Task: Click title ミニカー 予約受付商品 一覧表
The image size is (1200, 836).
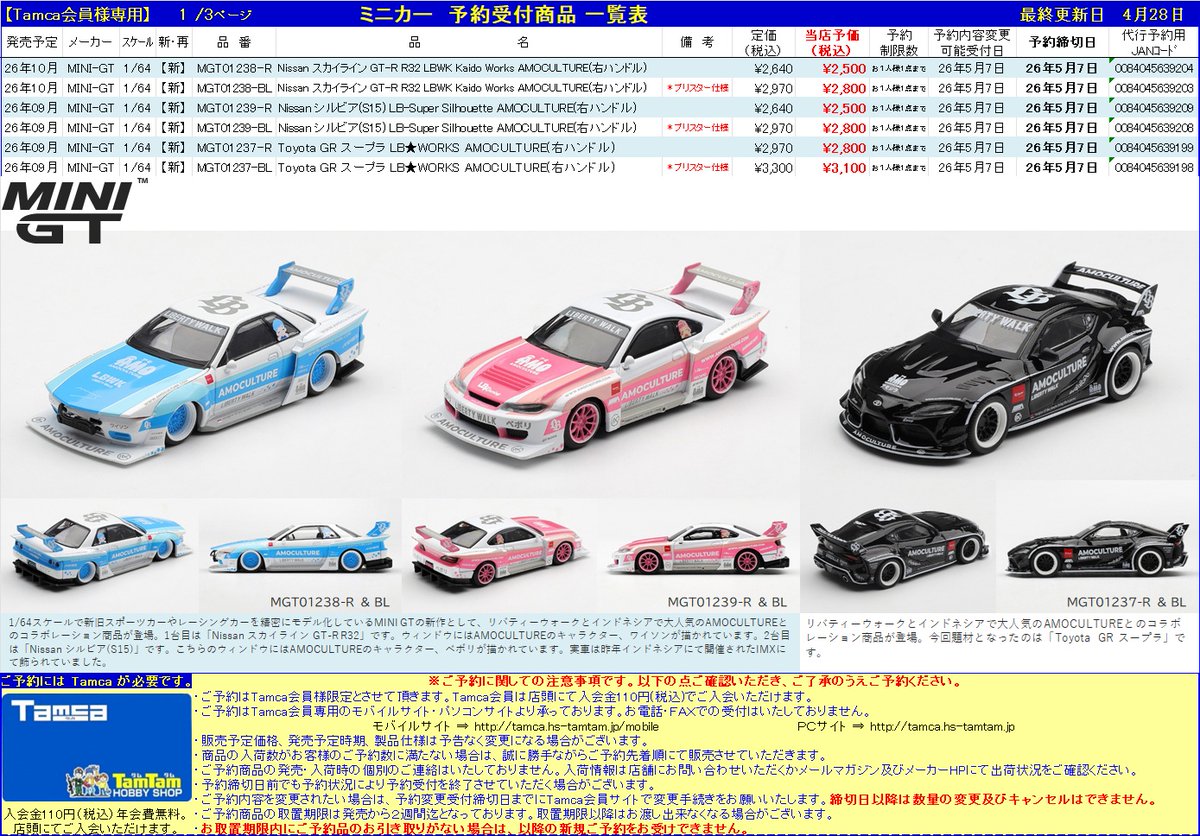Action: click(503, 14)
